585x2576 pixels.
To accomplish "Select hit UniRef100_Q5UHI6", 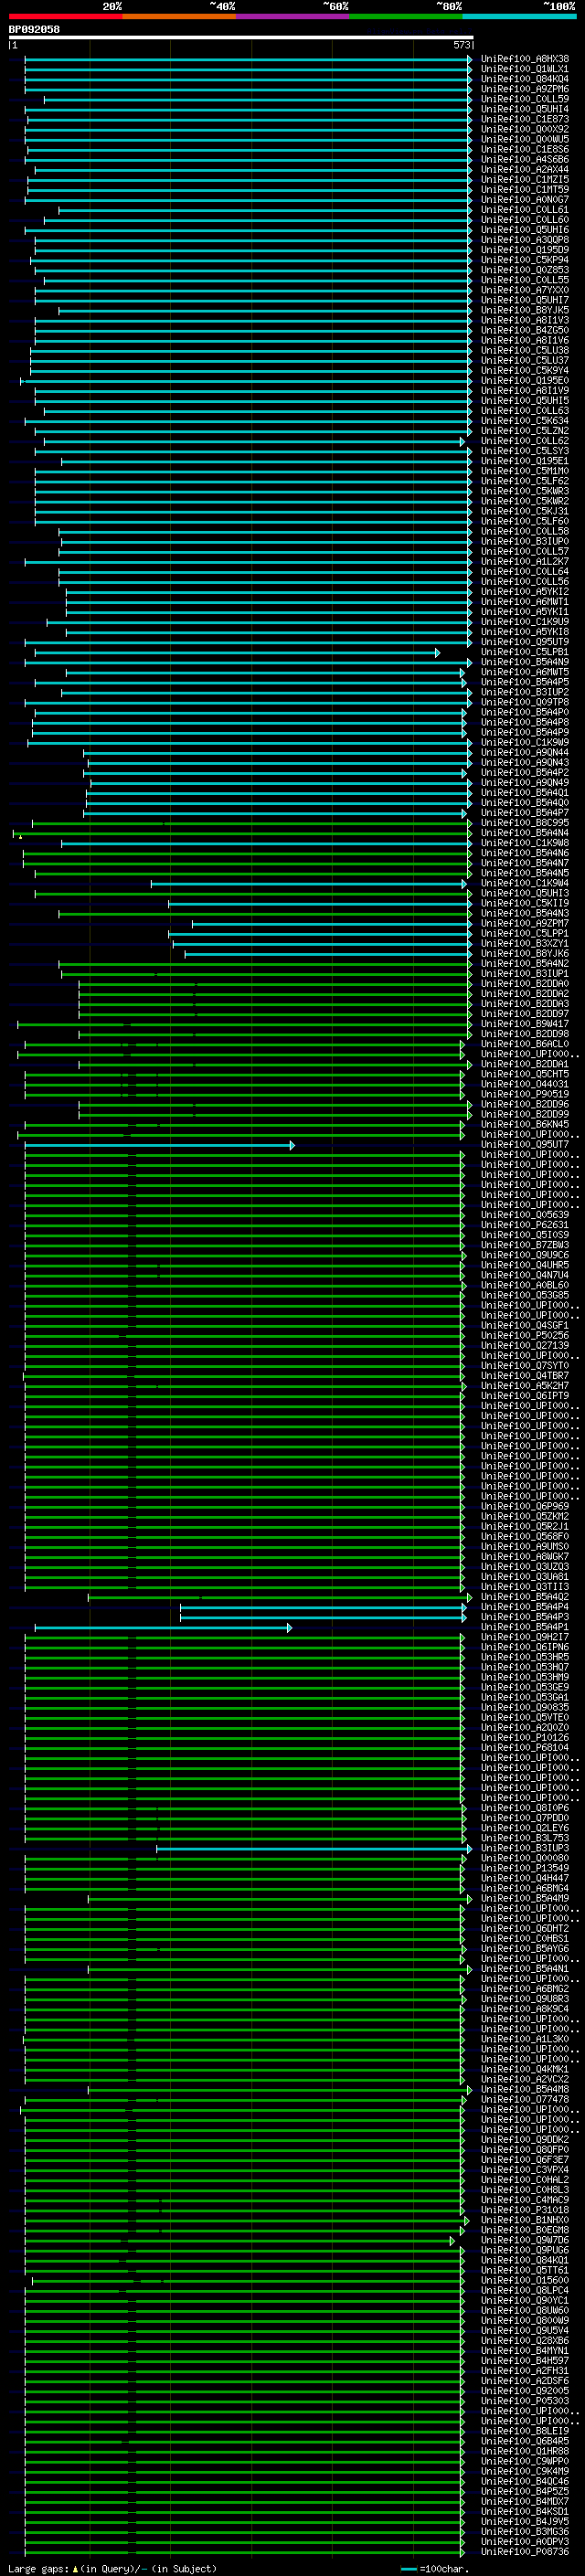I will [x=524, y=230].
